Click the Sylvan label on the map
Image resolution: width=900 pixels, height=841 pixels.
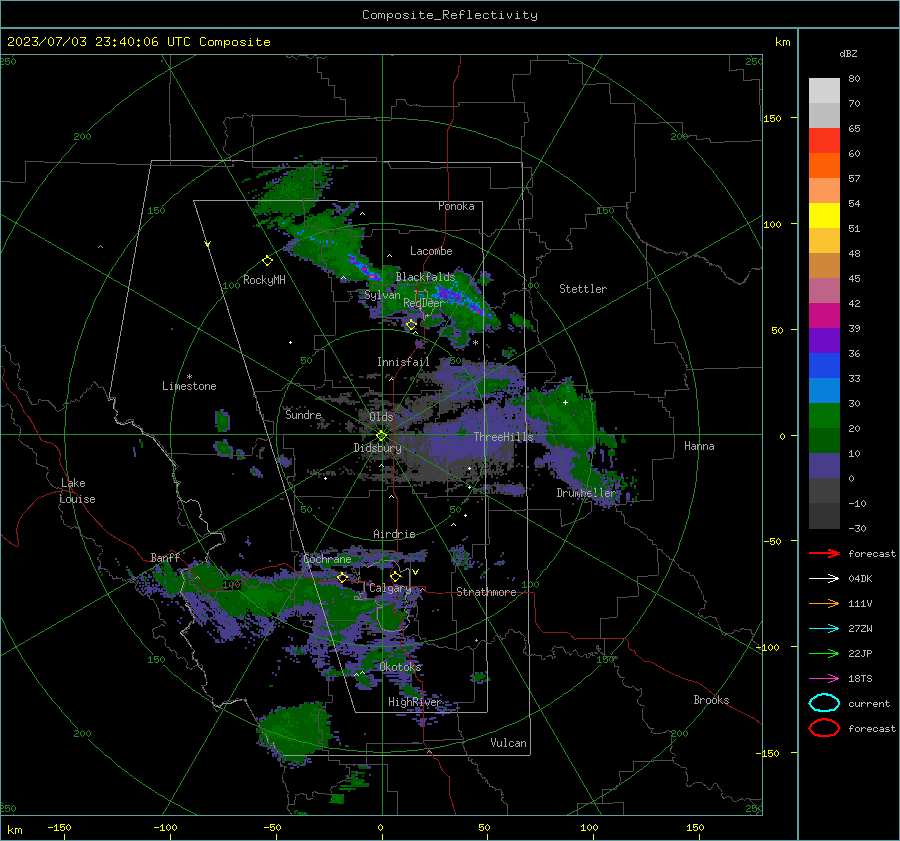[x=382, y=295]
